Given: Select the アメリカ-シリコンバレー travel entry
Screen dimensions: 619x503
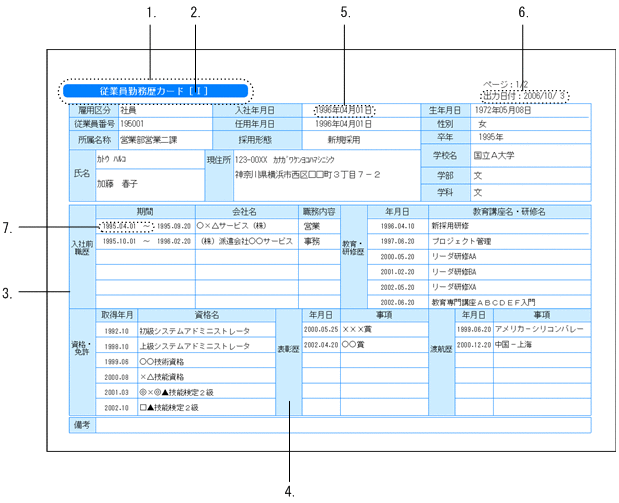Looking at the screenshot, I should click(539, 329).
